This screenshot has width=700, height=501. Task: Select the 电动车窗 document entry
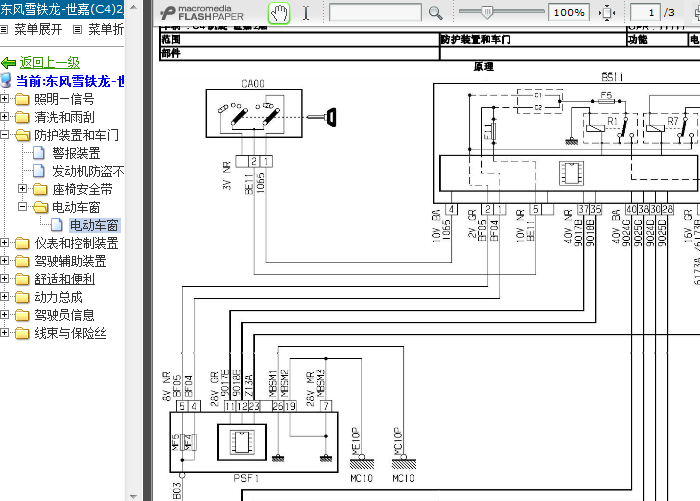click(x=94, y=225)
